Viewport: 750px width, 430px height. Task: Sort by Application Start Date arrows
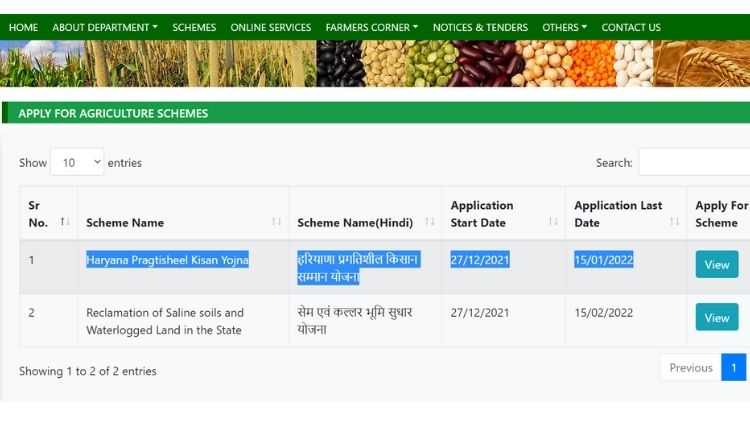[553, 221]
